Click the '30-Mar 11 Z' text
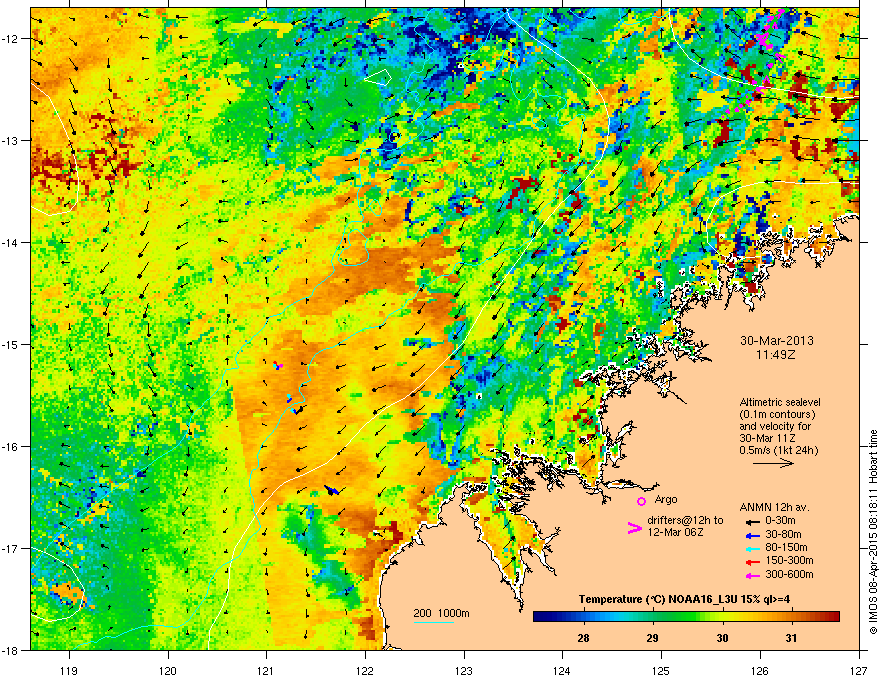This screenshot has height=680, width=880. (x=767, y=438)
